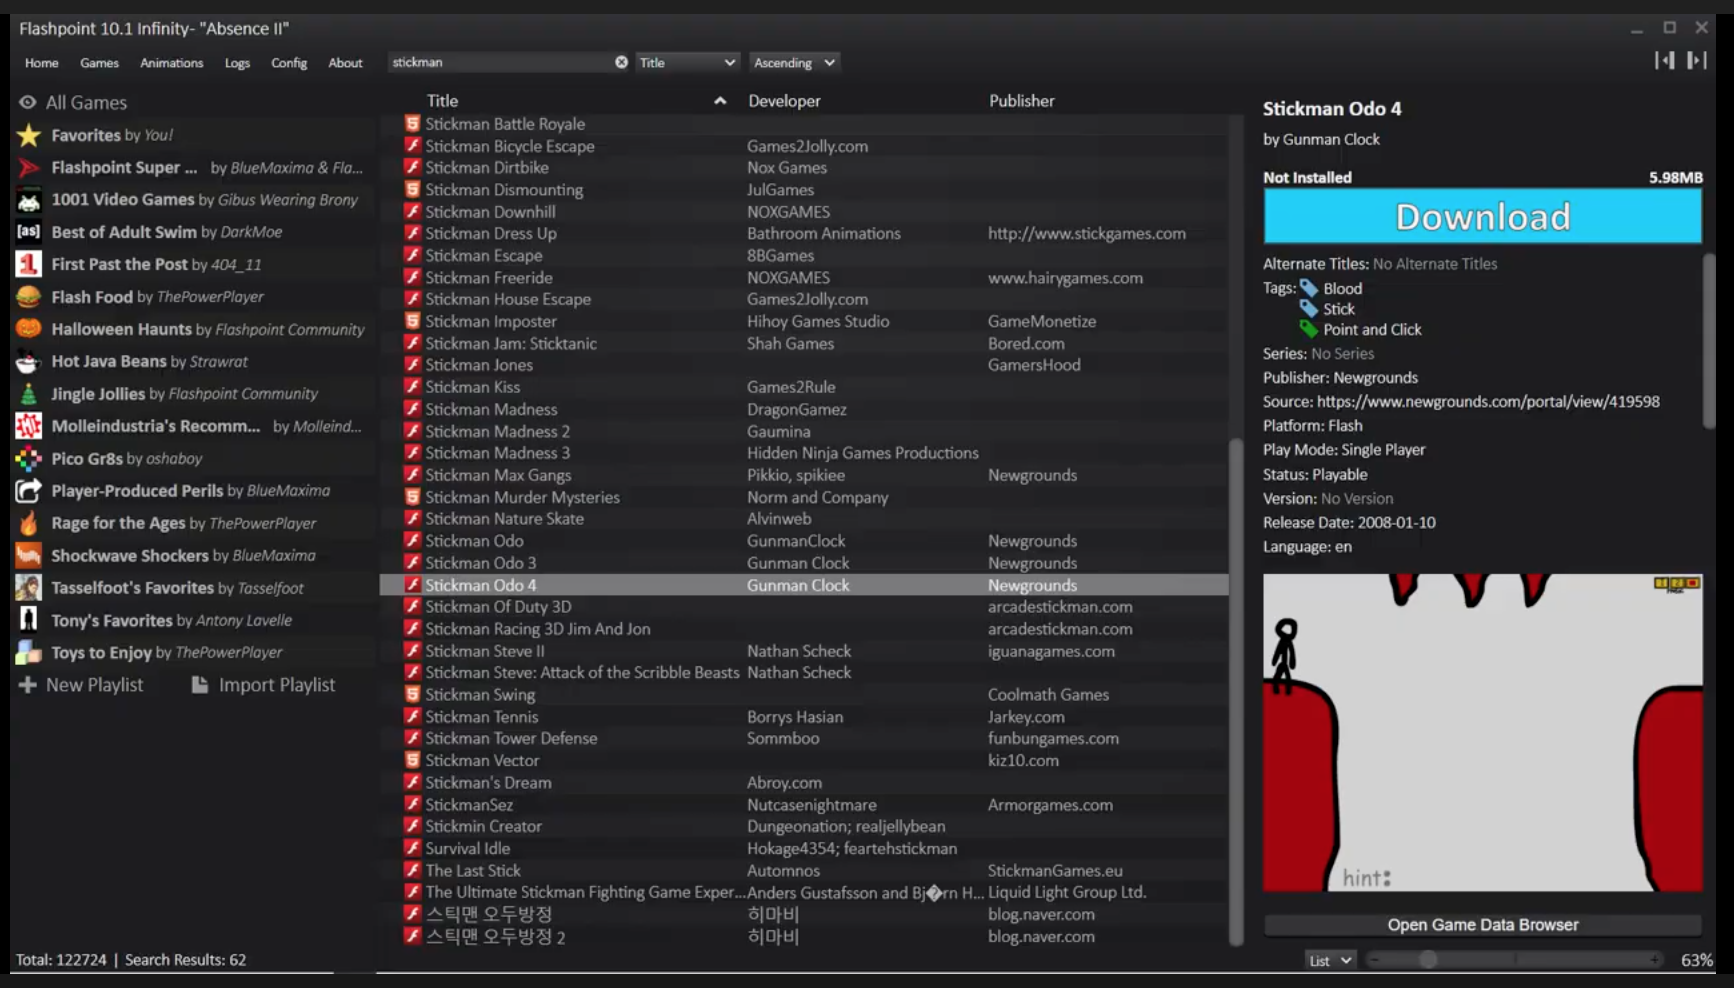Open the newgrounds.com source link
Image resolution: width=1734 pixels, height=988 pixels.
pyautogui.click(x=1488, y=402)
